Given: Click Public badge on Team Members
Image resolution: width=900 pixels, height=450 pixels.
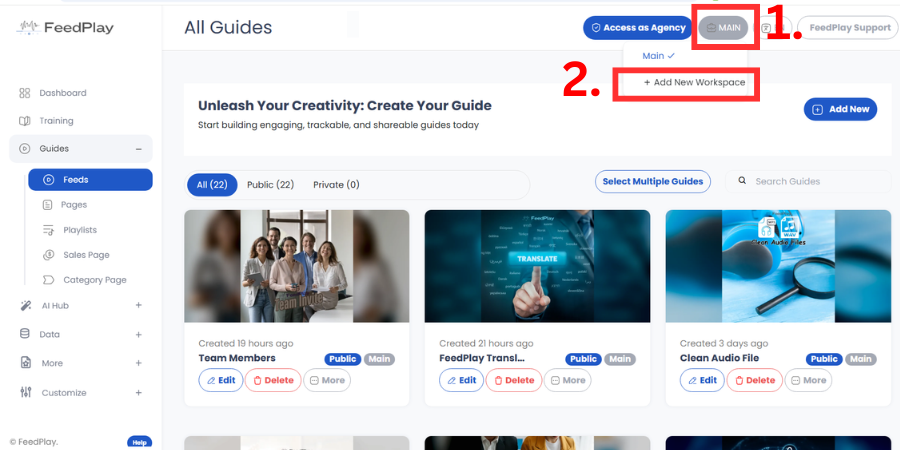Looking at the screenshot, I should 343,359.
